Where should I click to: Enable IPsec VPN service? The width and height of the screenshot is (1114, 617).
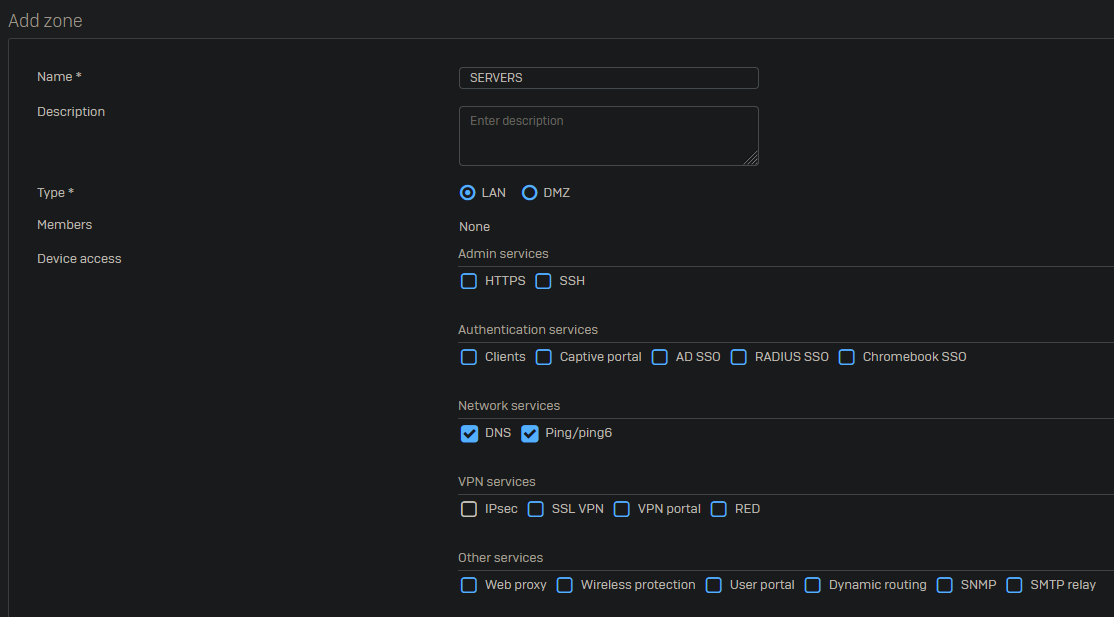pyautogui.click(x=469, y=509)
